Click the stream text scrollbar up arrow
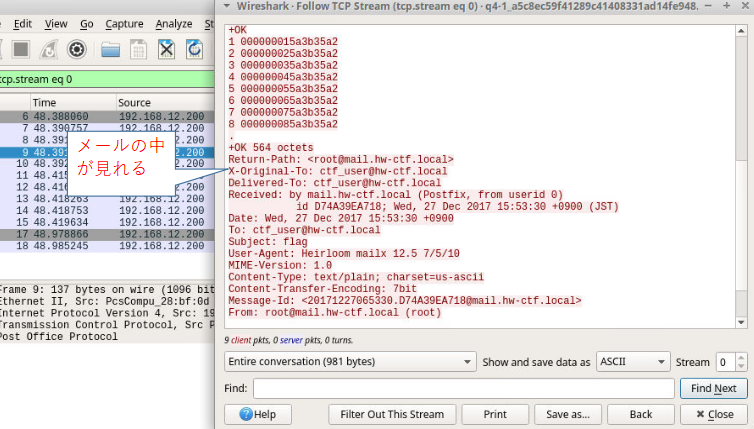 pyautogui.click(x=741, y=31)
